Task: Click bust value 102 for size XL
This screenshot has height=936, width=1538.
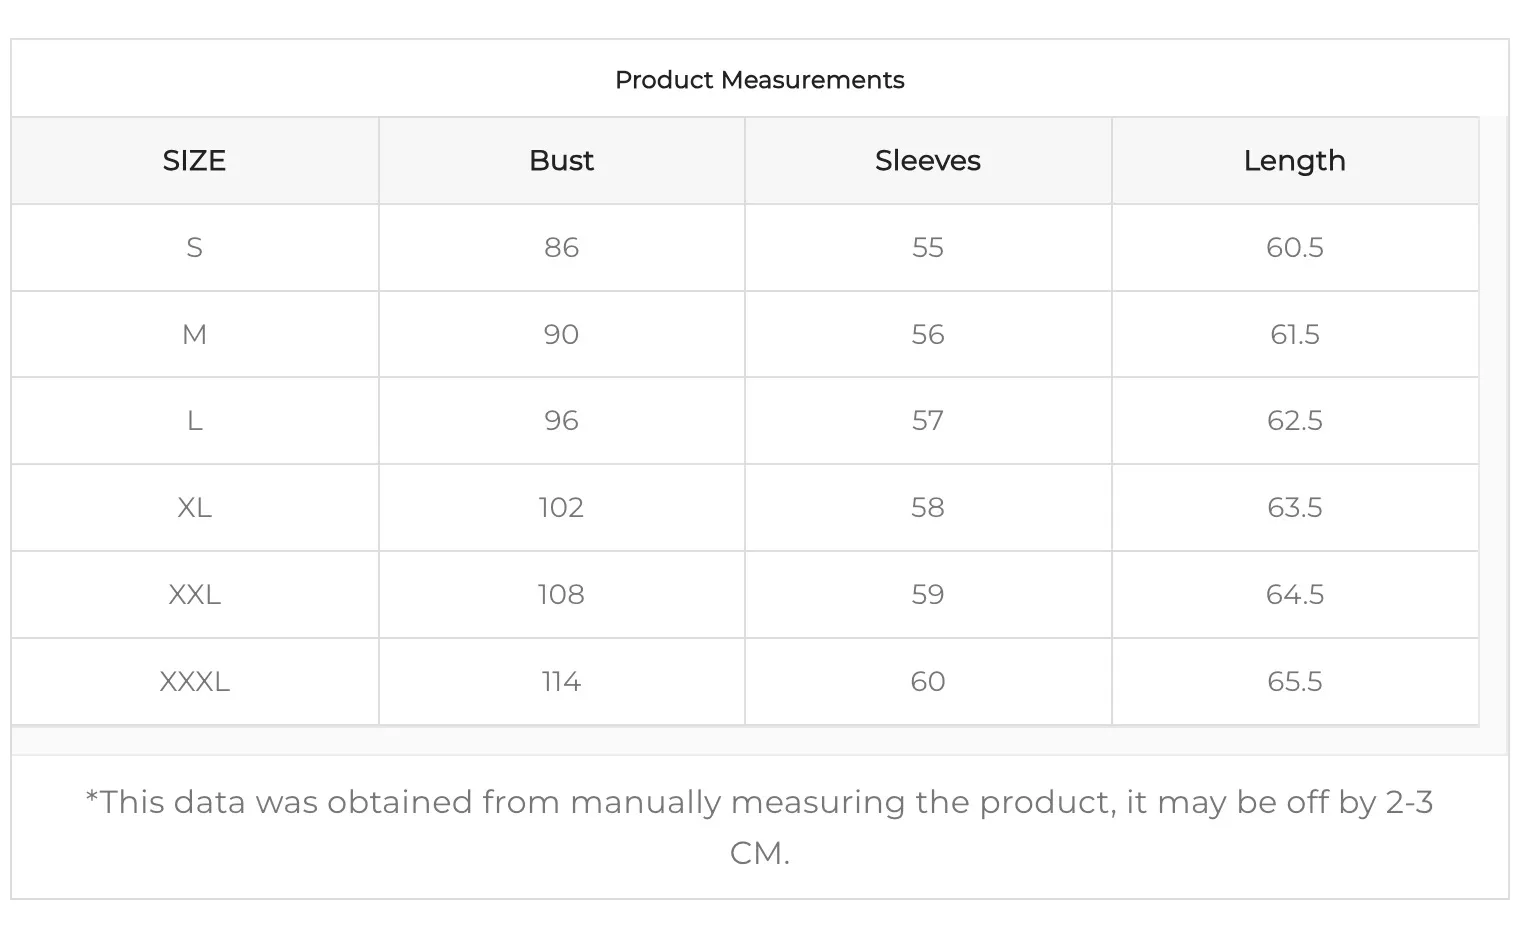Action: (561, 508)
